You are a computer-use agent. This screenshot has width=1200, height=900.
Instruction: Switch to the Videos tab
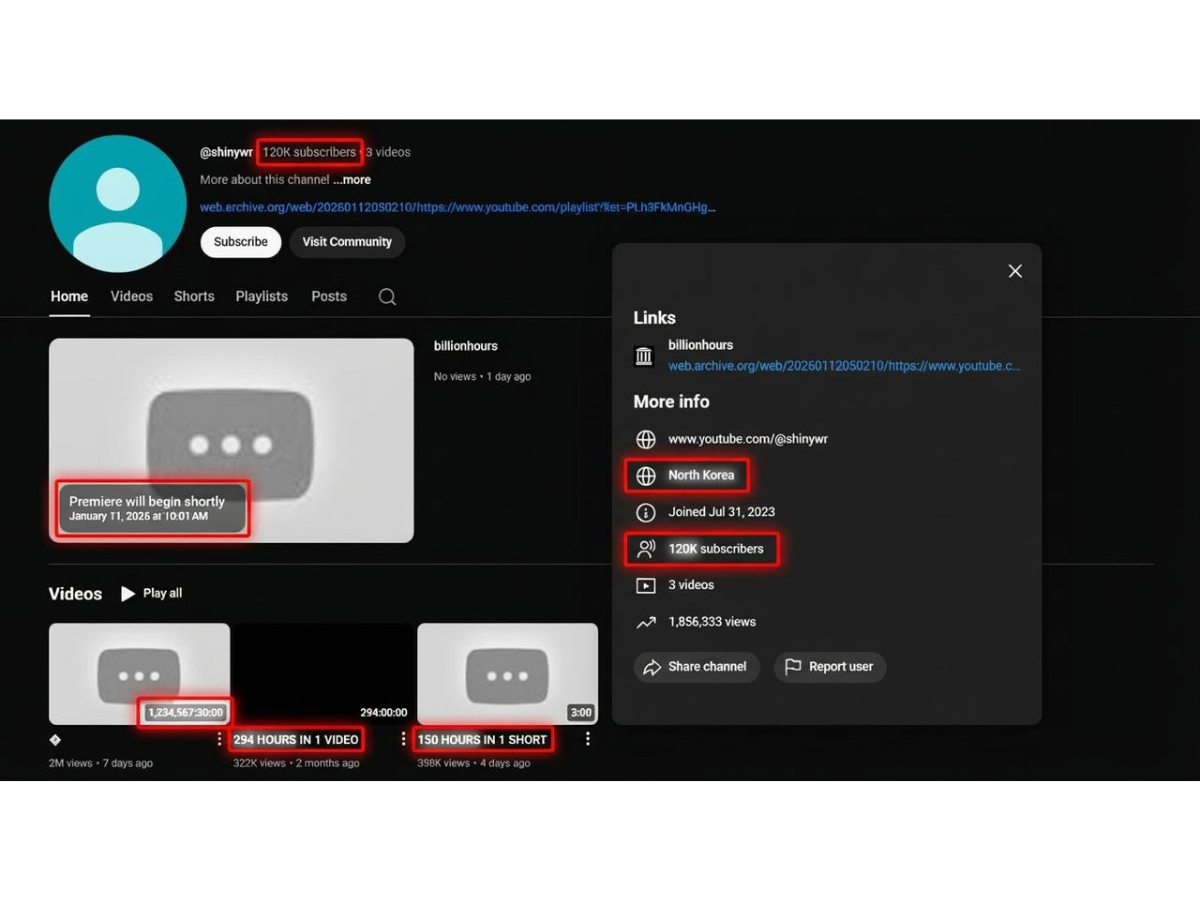(131, 297)
